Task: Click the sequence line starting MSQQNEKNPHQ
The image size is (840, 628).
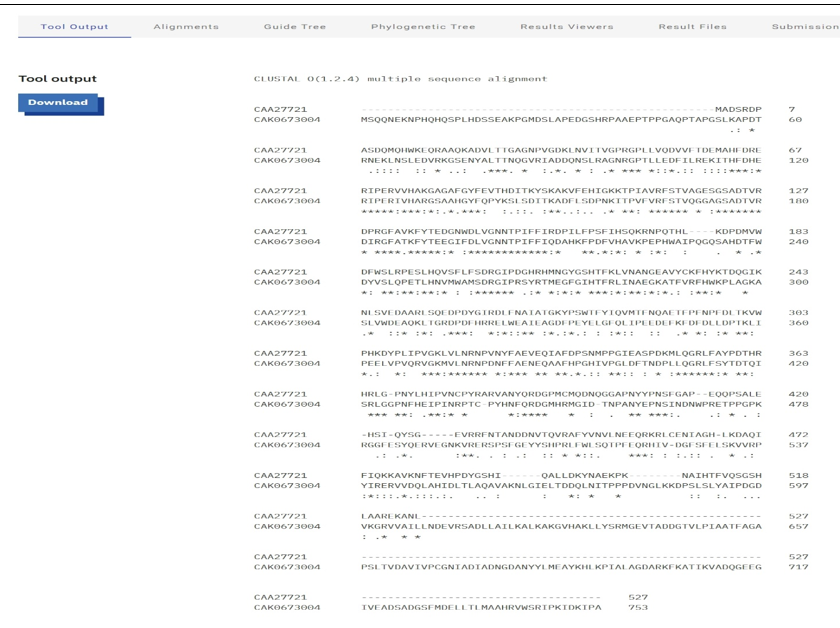Action: pos(561,119)
